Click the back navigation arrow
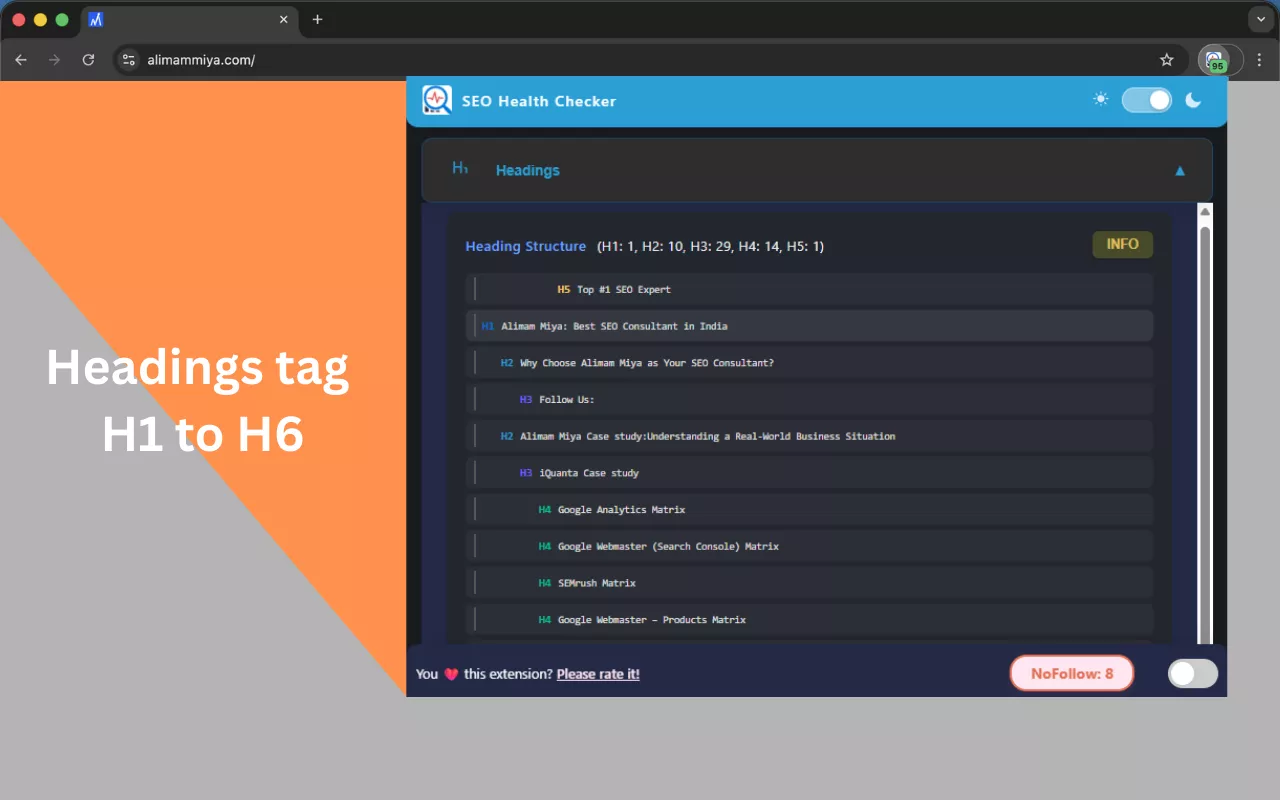 [x=21, y=59]
